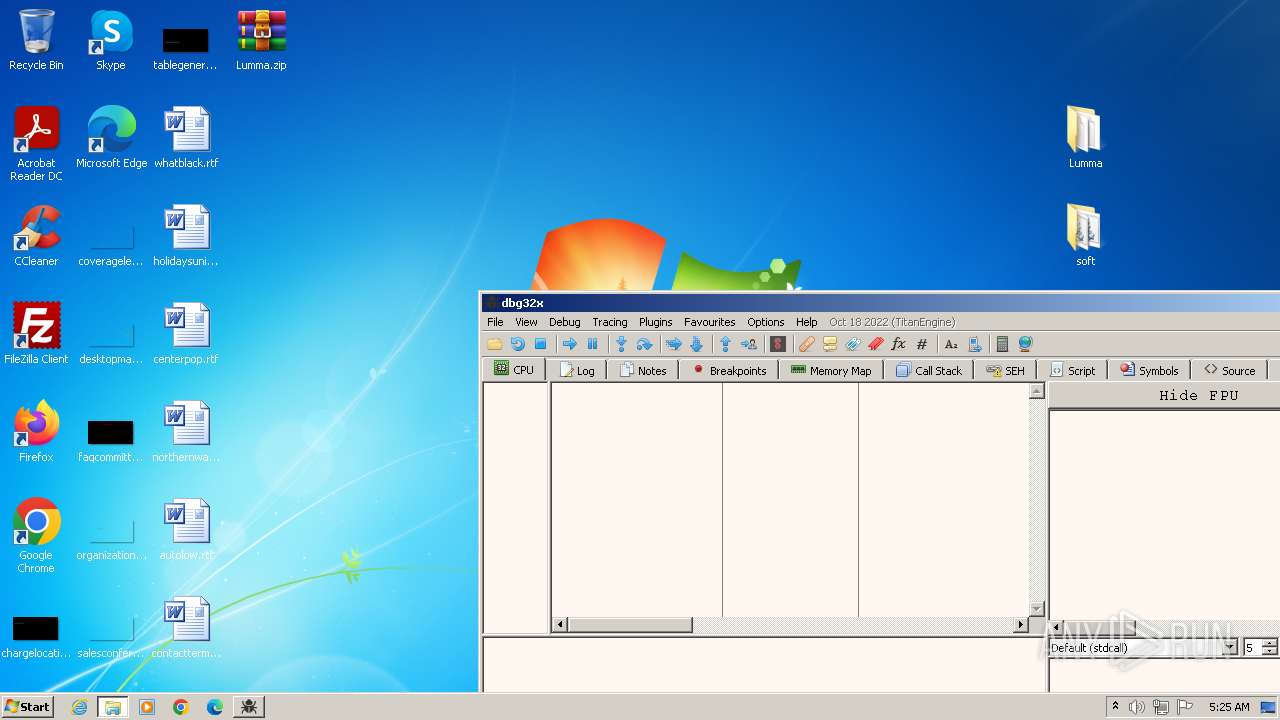Screen dimensions: 1280x720
Task: Select the CCleaner desktop shortcut
Action: (x=36, y=236)
